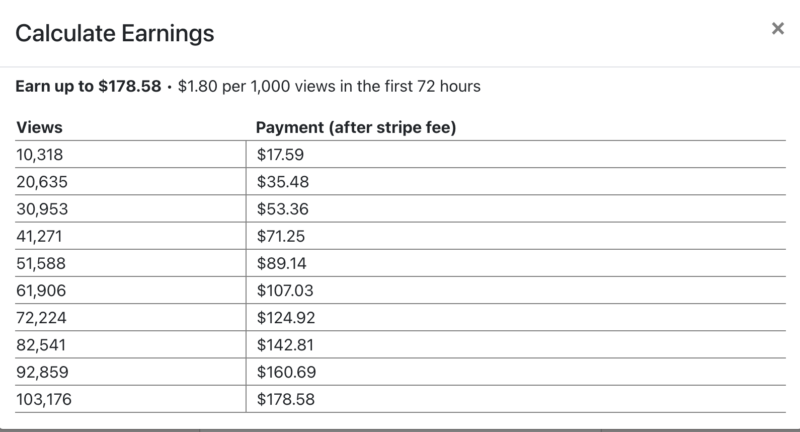
Task: Click the Earn up to $178.58 text
Action: coord(89,86)
